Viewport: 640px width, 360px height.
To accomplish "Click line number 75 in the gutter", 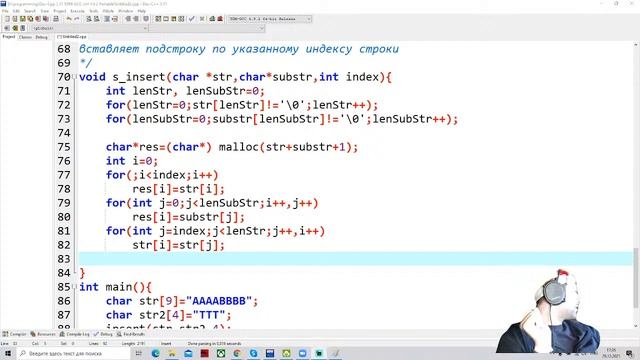I will pyautogui.click(x=64, y=147).
